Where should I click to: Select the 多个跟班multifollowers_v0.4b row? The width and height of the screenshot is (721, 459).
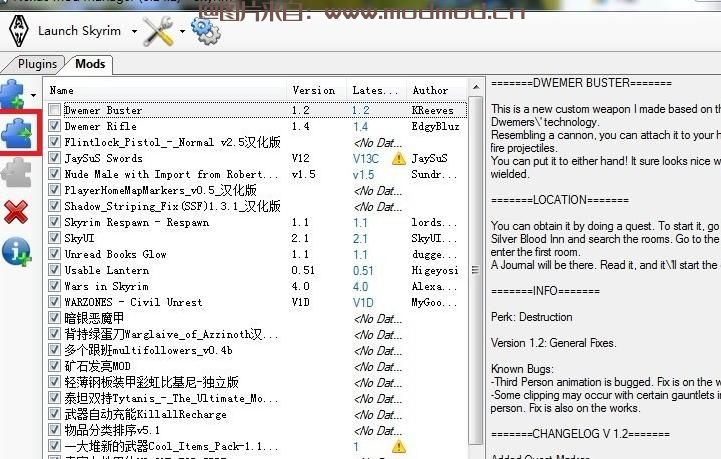pos(257,350)
